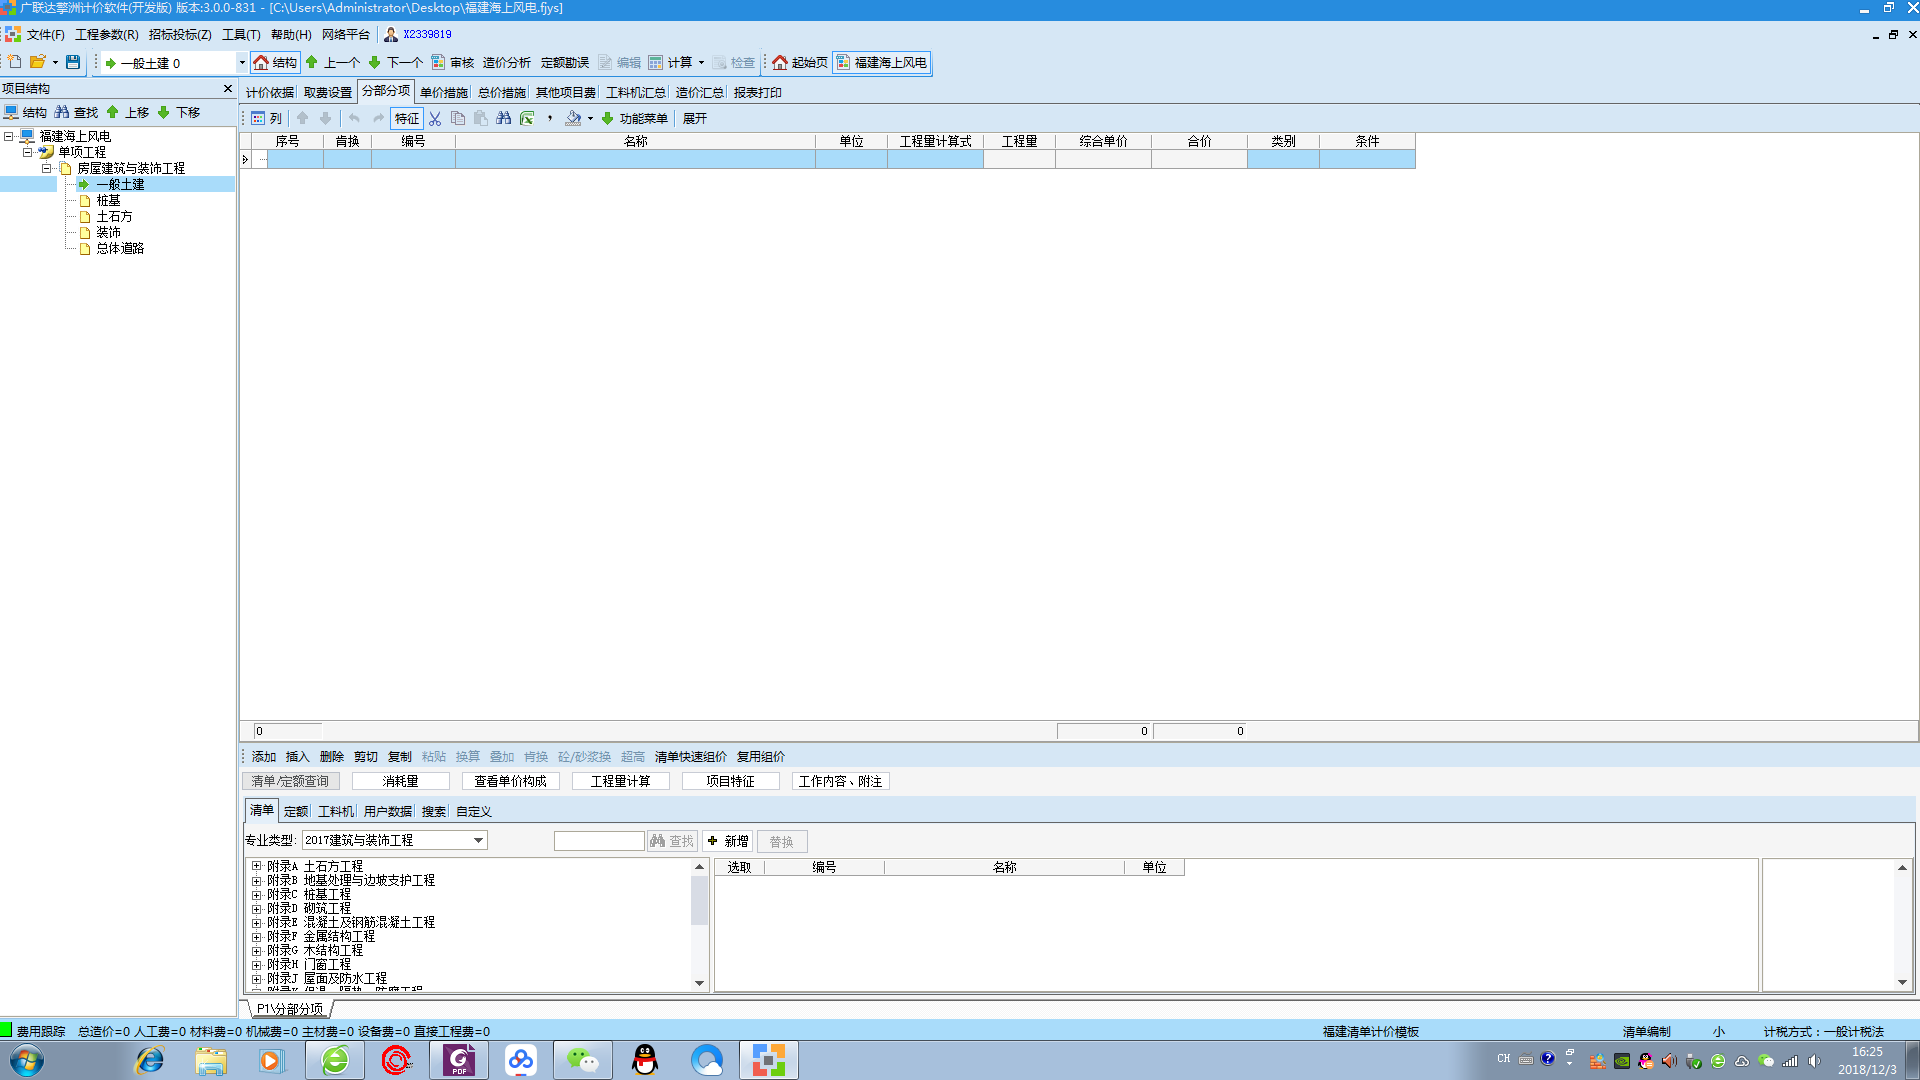Click the 工作内容、附注 button
This screenshot has height=1080, width=1920.
point(840,781)
